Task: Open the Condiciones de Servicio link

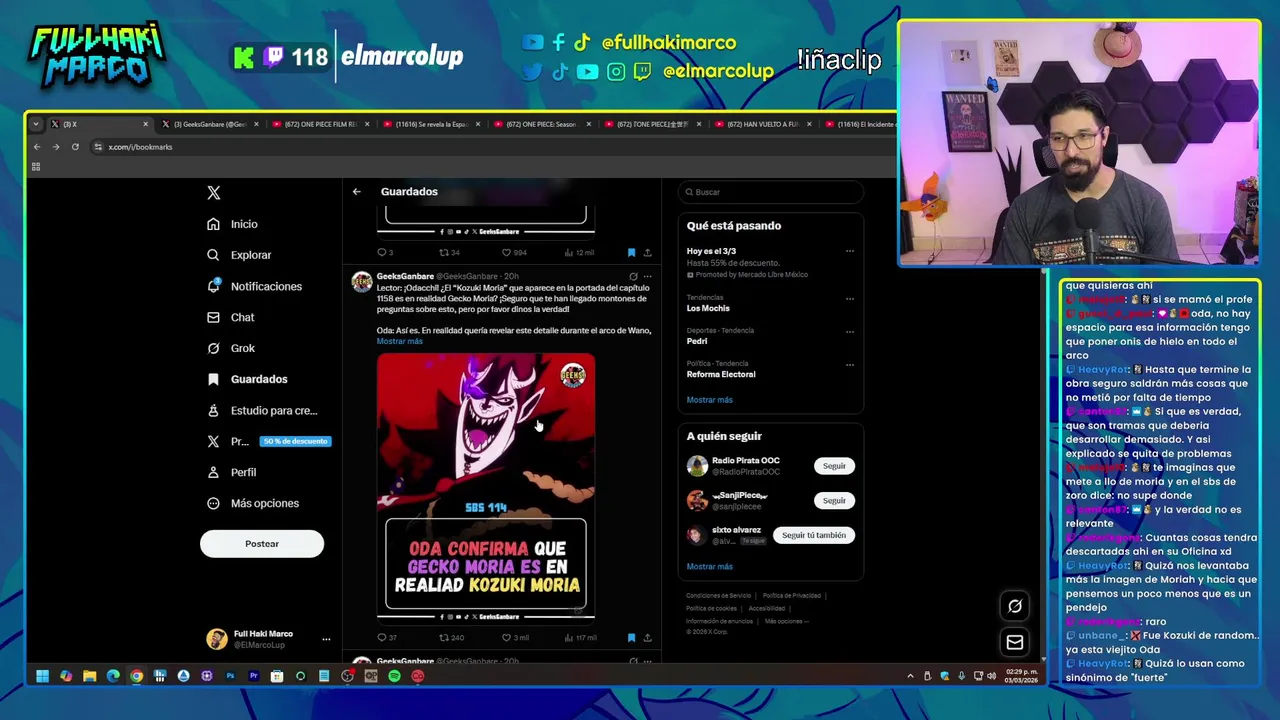Action: tap(718, 596)
